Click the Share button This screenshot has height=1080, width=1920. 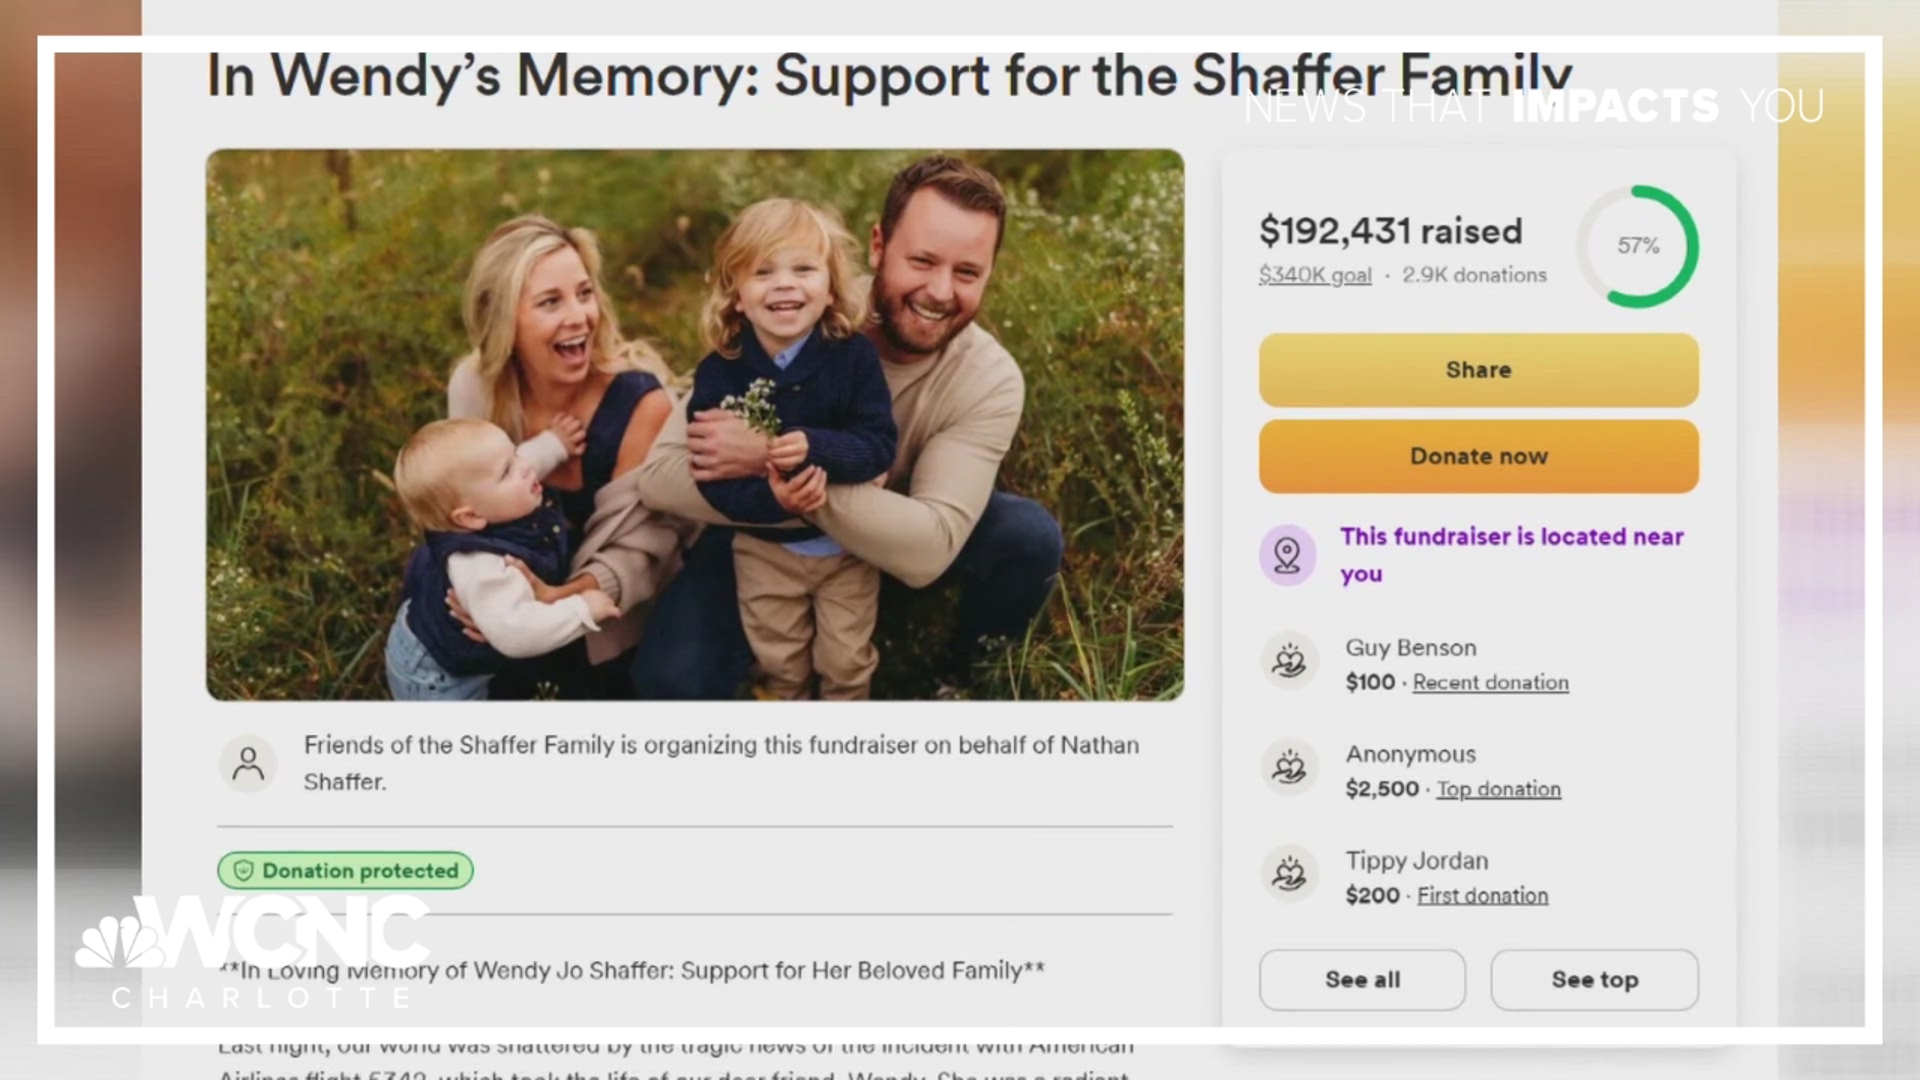coord(1478,370)
